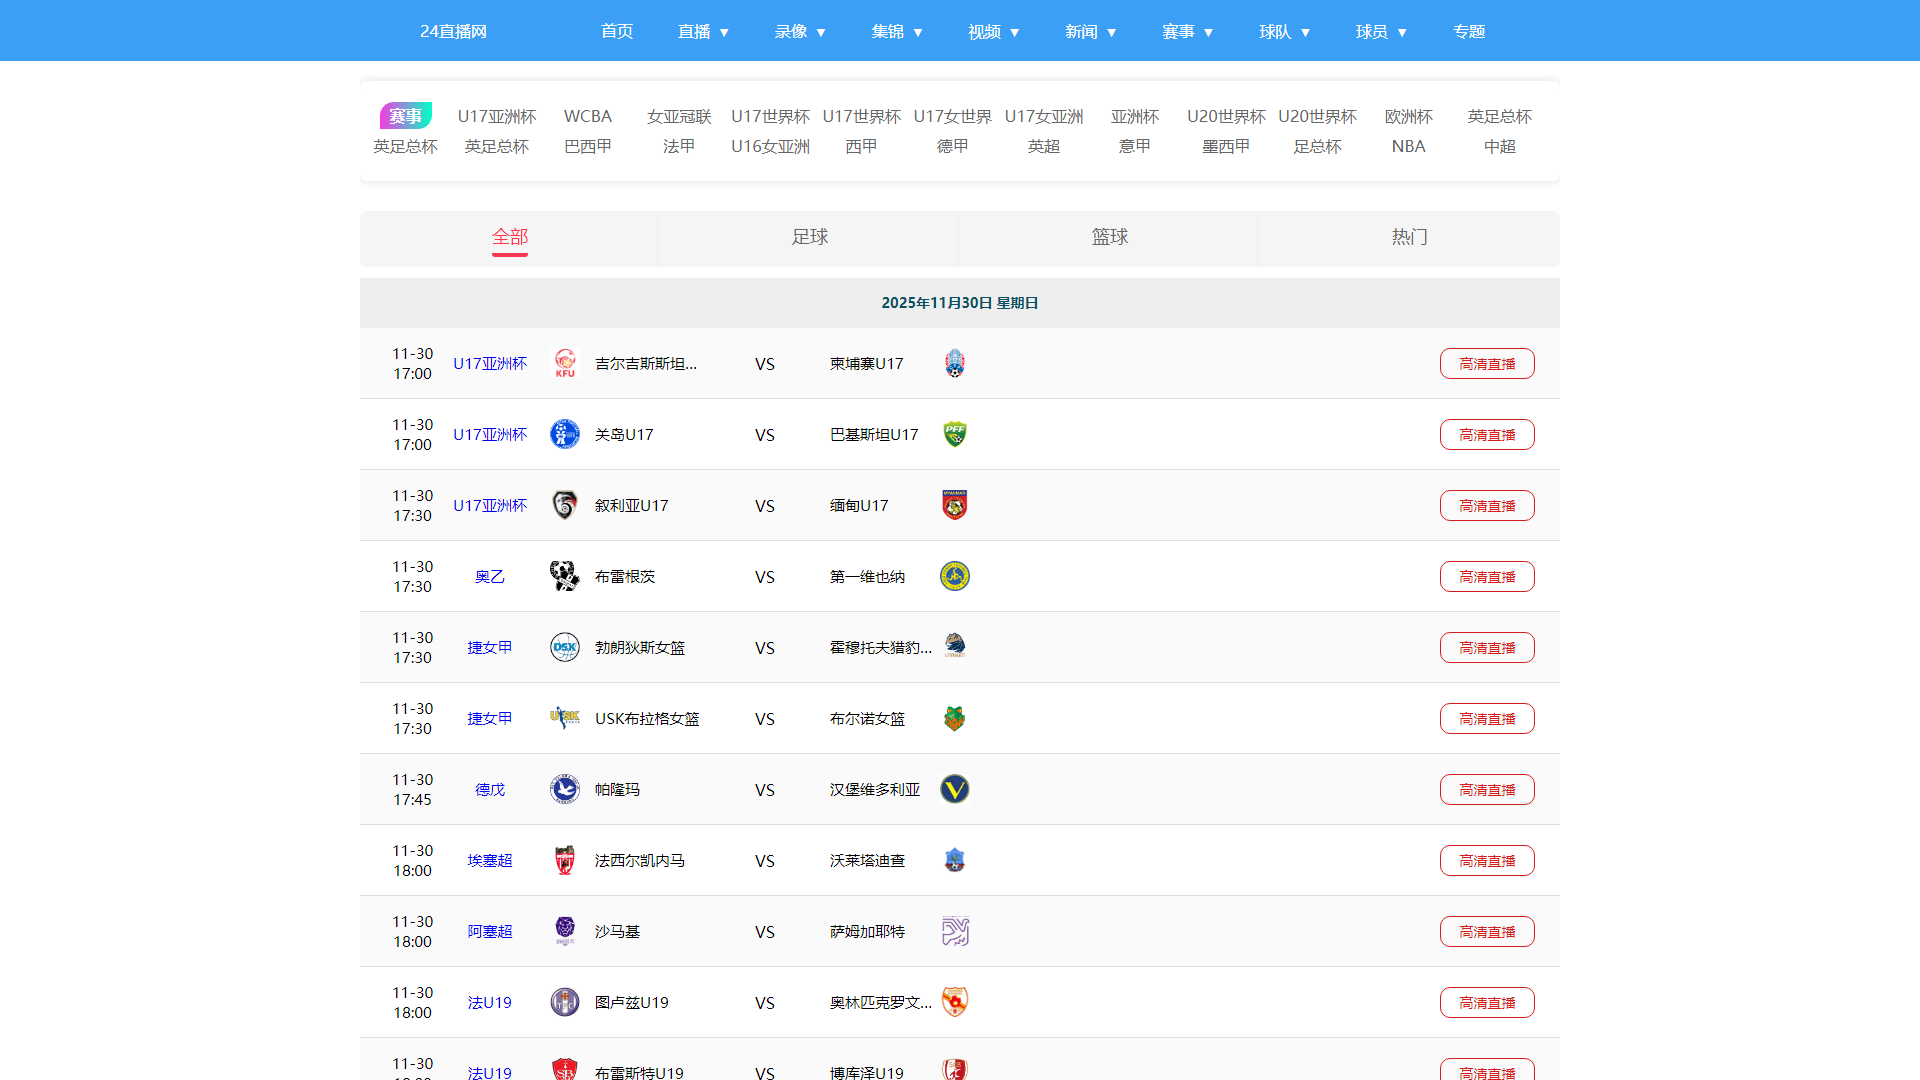The width and height of the screenshot is (1920, 1080).
Task: Switch to the 足球 tab
Action: tap(809, 237)
